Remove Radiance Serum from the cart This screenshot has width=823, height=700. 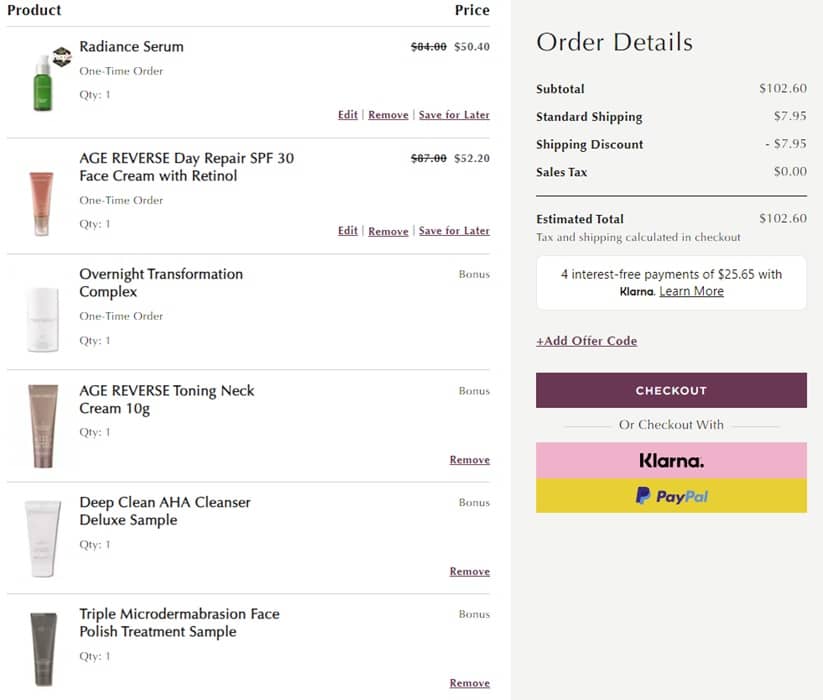point(388,115)
